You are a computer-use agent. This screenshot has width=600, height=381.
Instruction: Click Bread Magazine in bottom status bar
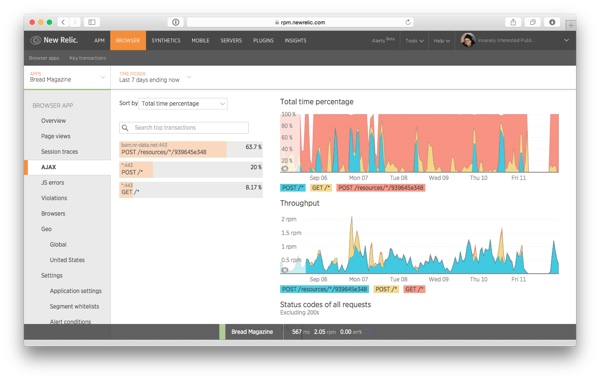pos(252,332)
